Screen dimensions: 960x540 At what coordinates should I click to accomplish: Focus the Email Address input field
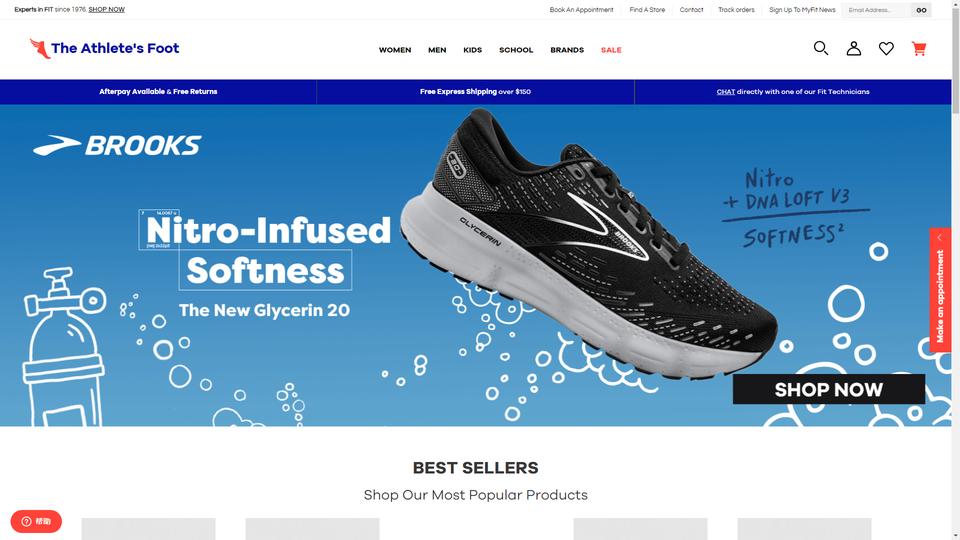click(x=876, y=10)
